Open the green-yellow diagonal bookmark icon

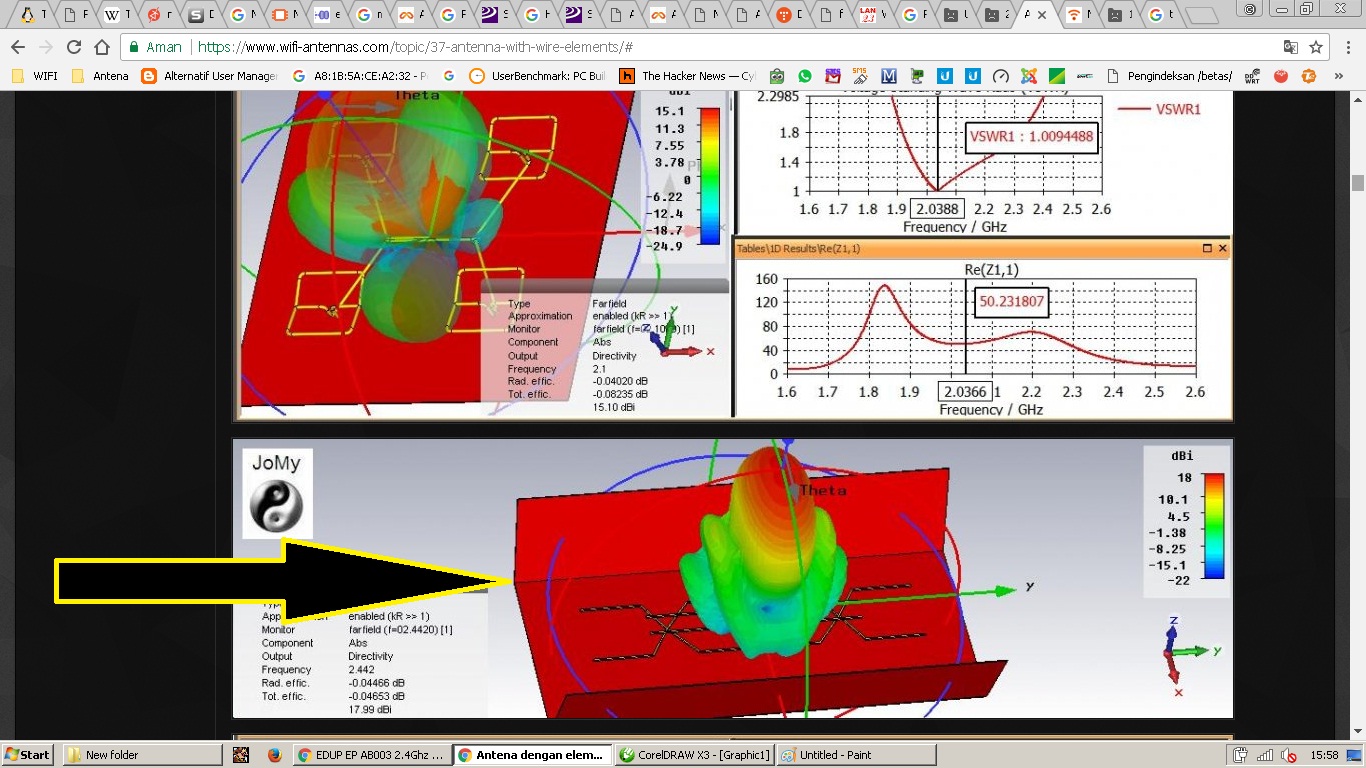(1056, 76)
